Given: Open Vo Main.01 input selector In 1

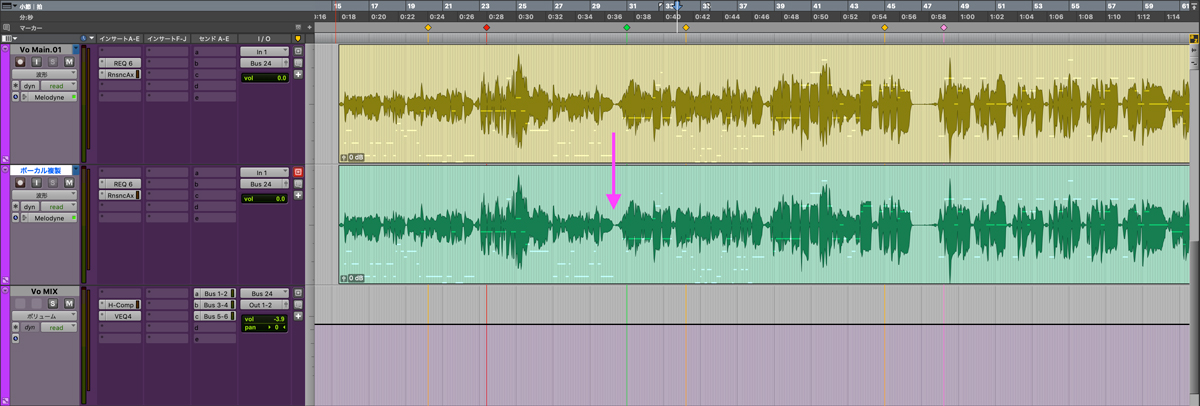Looking at the screenshot, I should (264, 51).
